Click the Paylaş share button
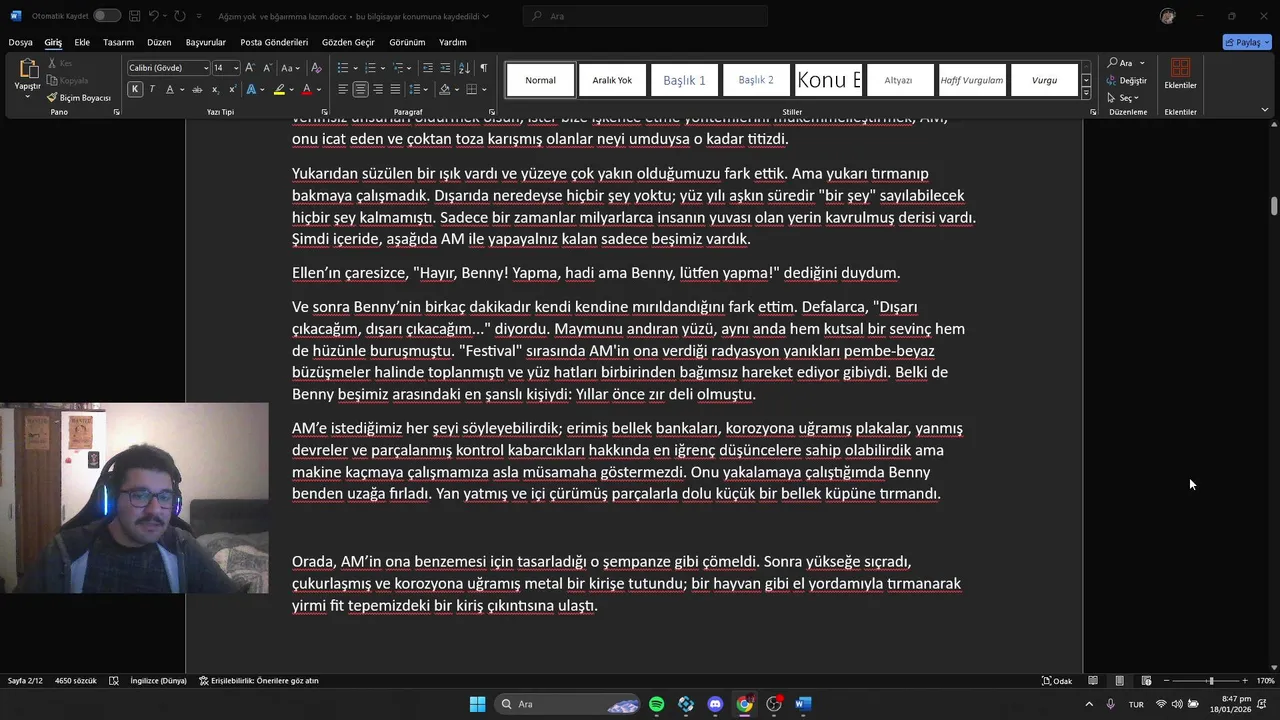 click(1247, 42)
